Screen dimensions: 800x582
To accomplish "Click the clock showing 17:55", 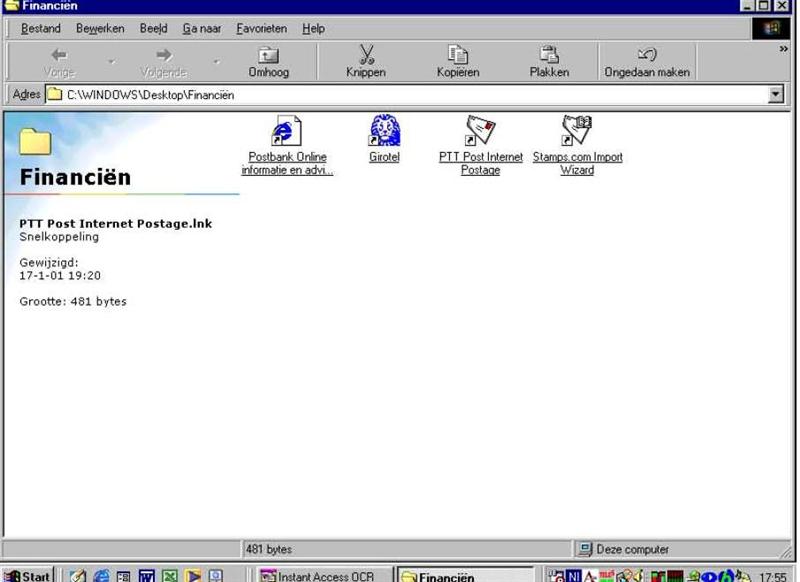I will pos(772,577).
